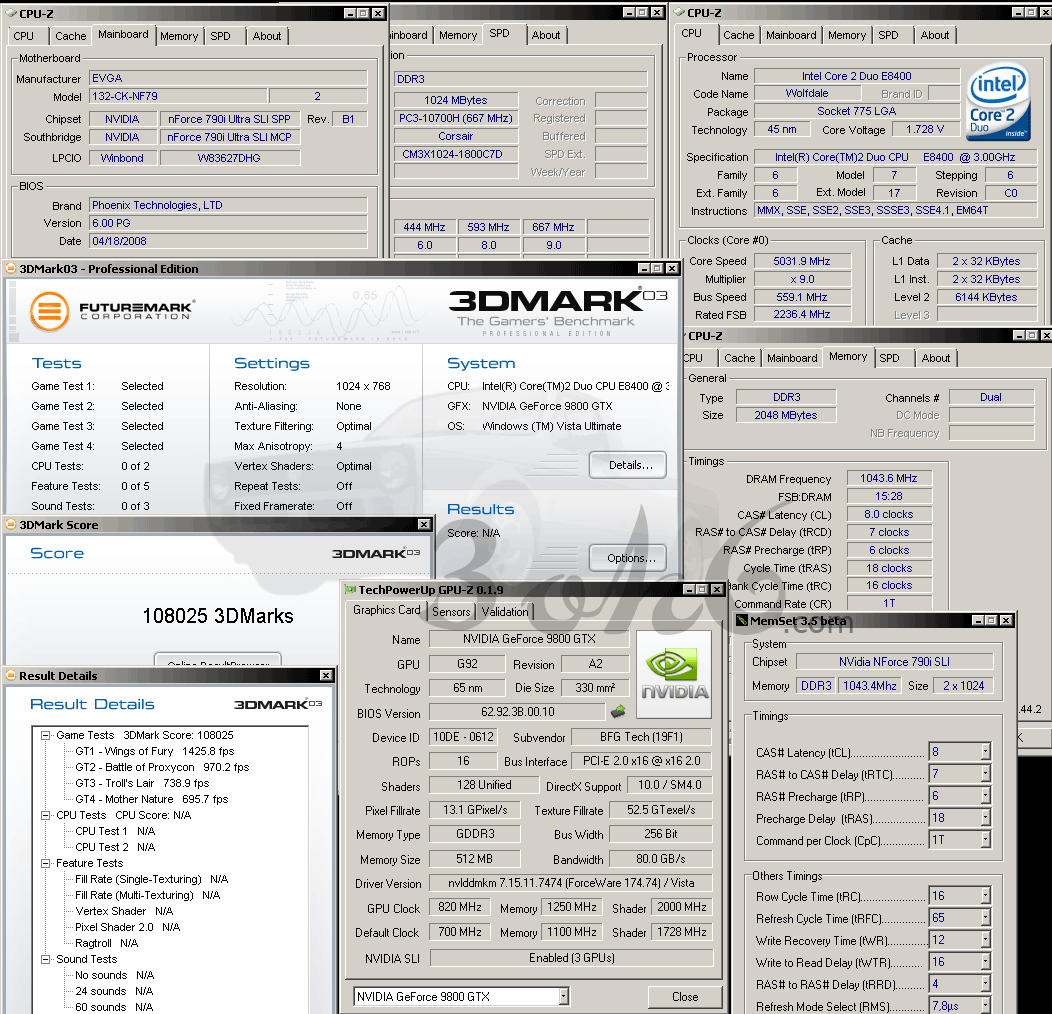The width and height of the screenshot is (1052, 1014).
Task: Open Mainboard tab in the processor CPU-Z window
Action: click(x=791, y=35)
